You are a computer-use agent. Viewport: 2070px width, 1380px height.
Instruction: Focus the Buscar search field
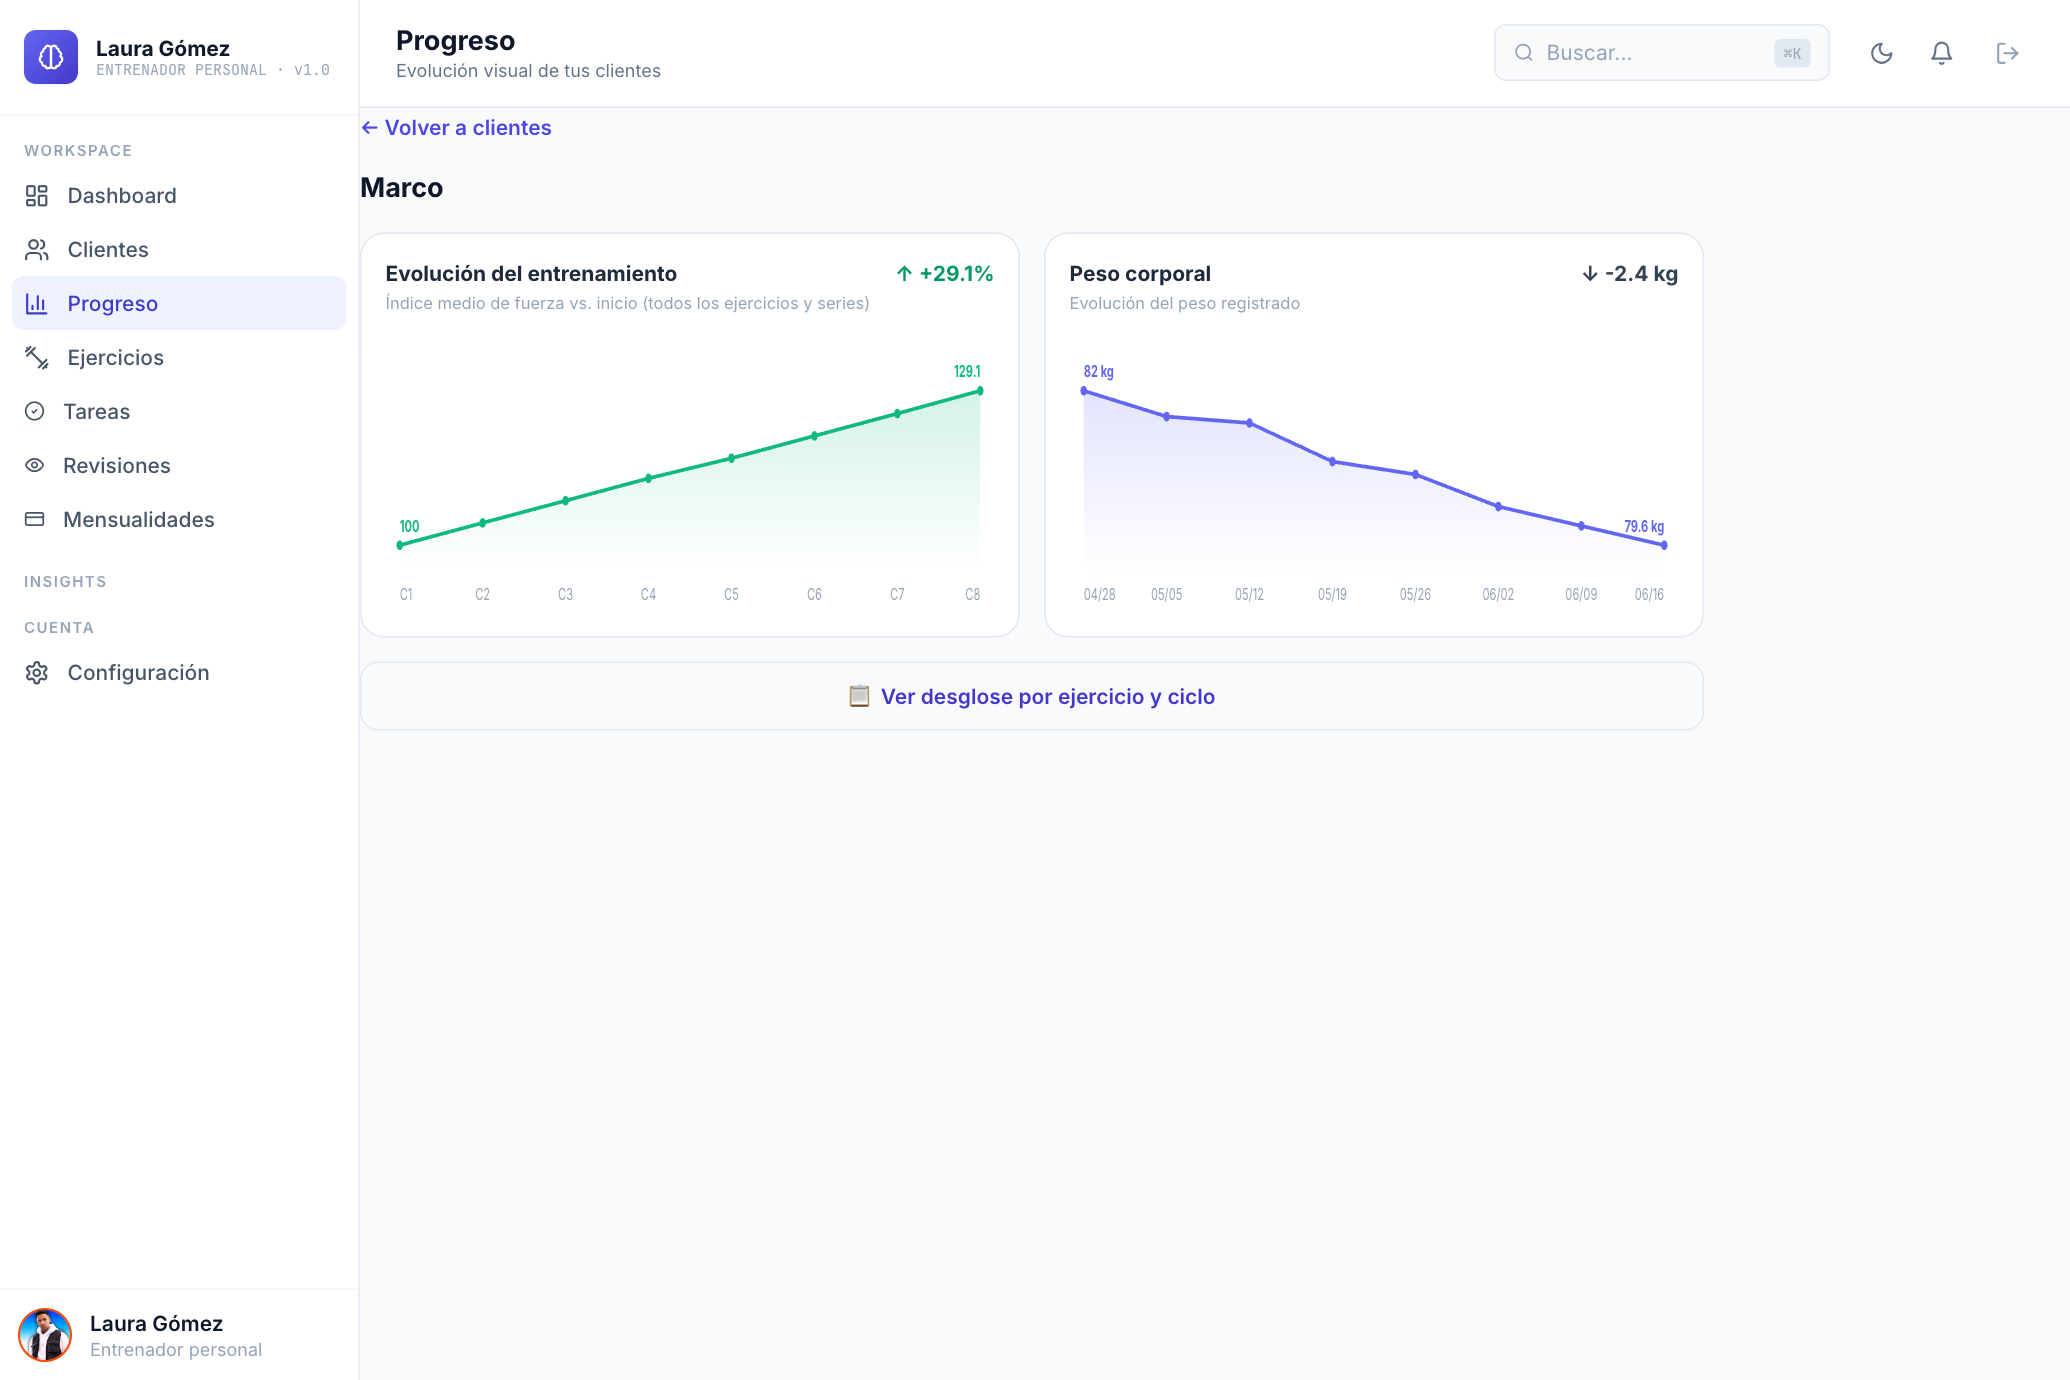click(1661, 53)
